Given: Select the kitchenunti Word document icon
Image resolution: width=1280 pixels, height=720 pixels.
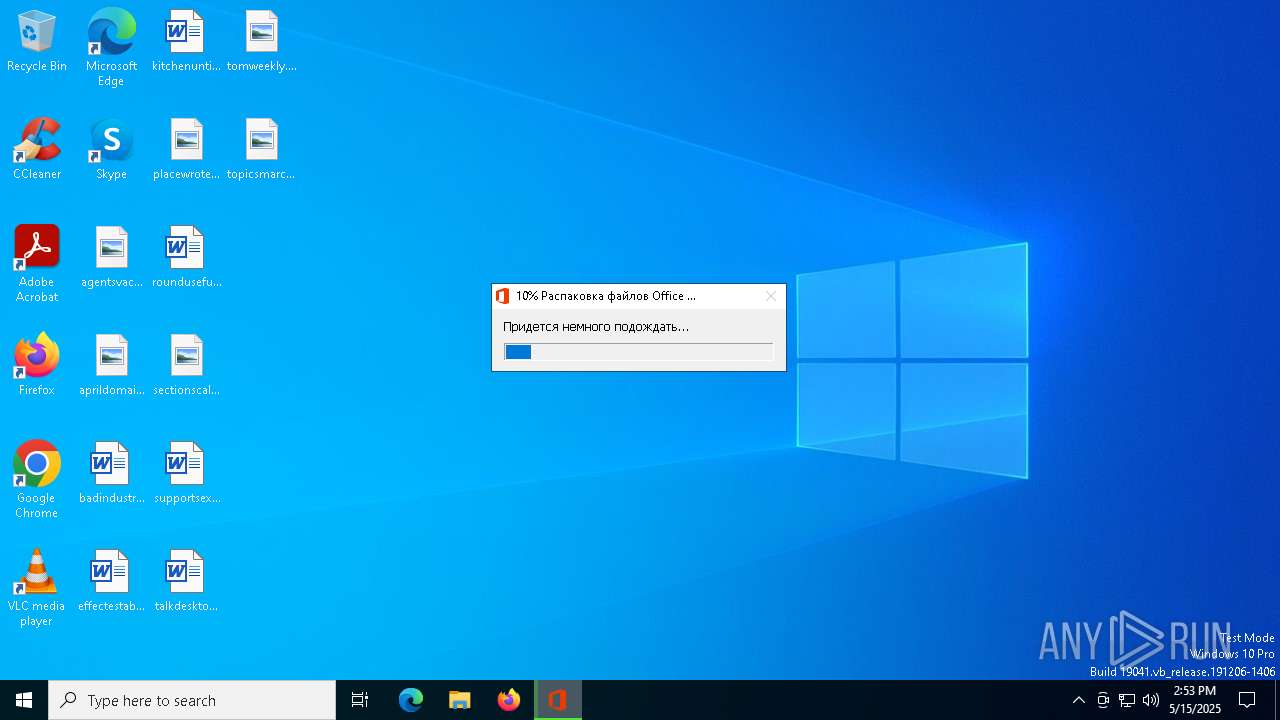Looking at the screenshot, I should [186, 42].
